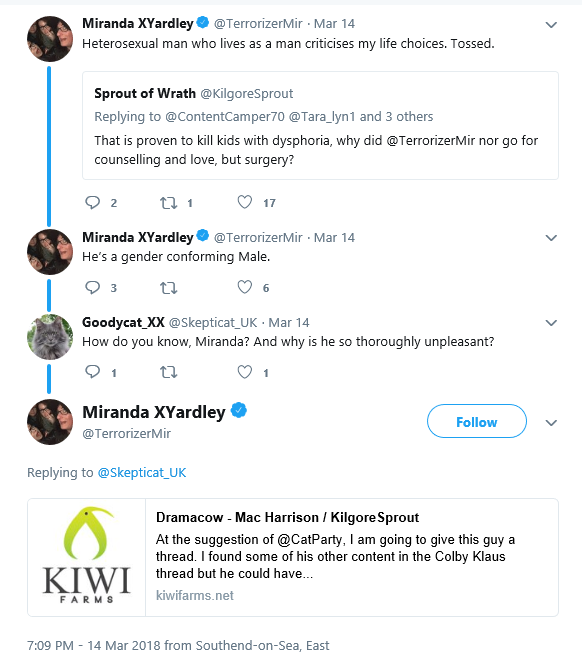
Task: Open options chevron on second Miranda tweet
Action: pos(551,238)
